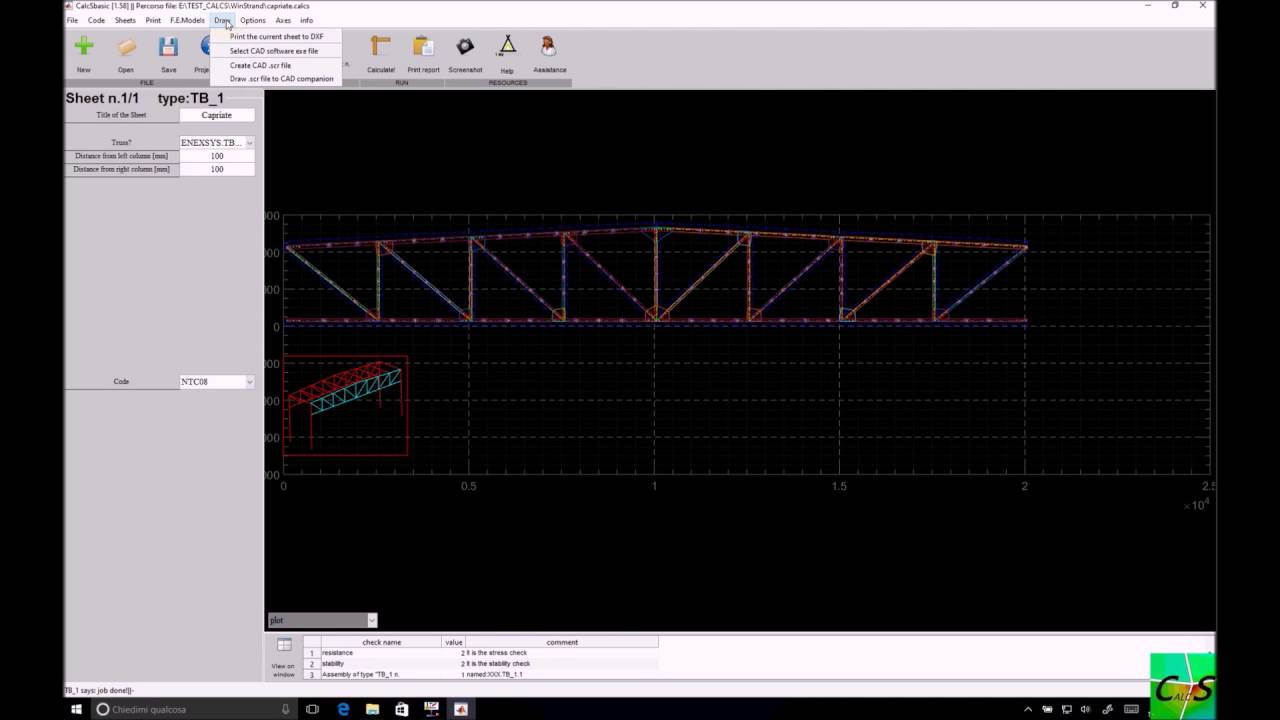Edit Distance from left column value
The width and height of the screenshot is (1280, 720).
217,156
